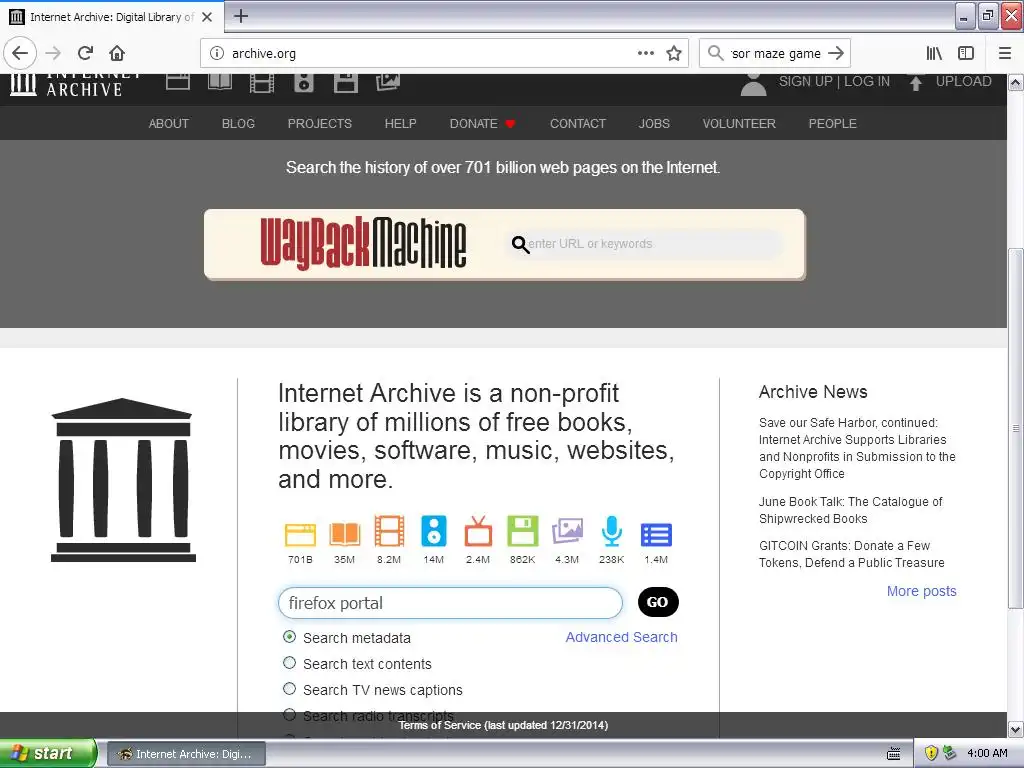This screenshot has height=768, width=1024.
Task: Open concerts microphone icon labeled 238K
Action: (612, 531)
